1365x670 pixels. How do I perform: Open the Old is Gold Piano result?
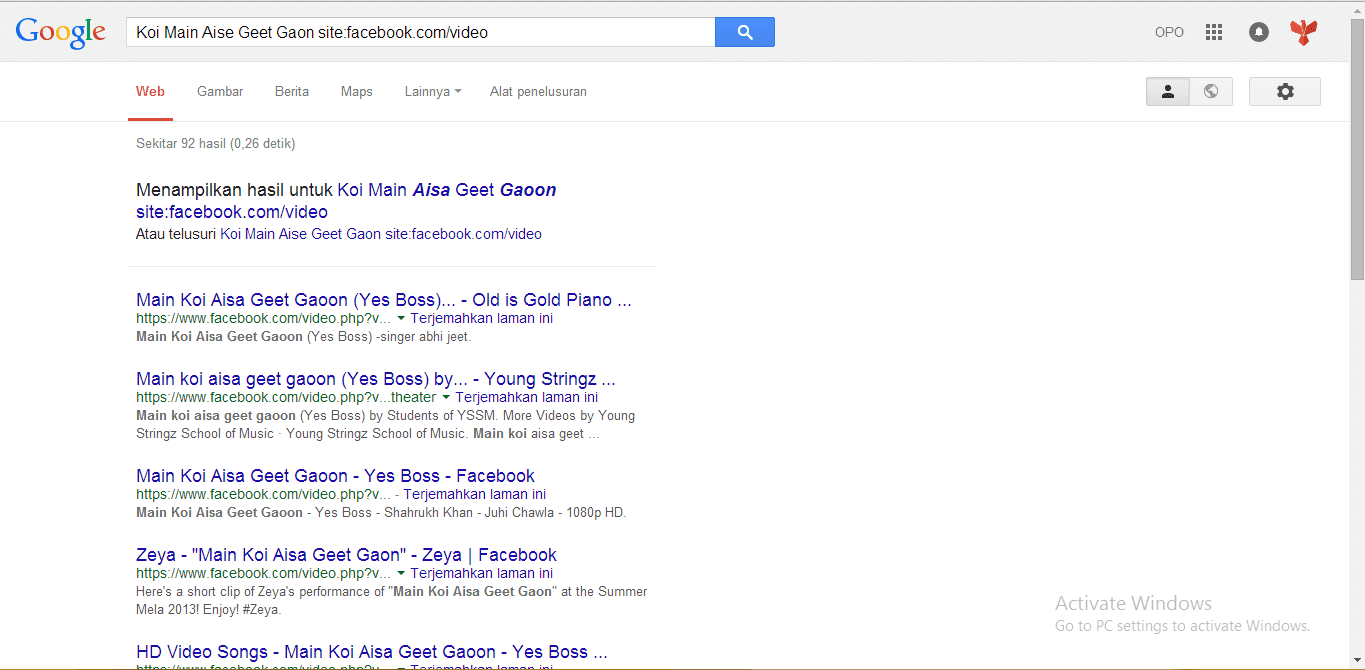pyautogui.click(x=384, y=300)
